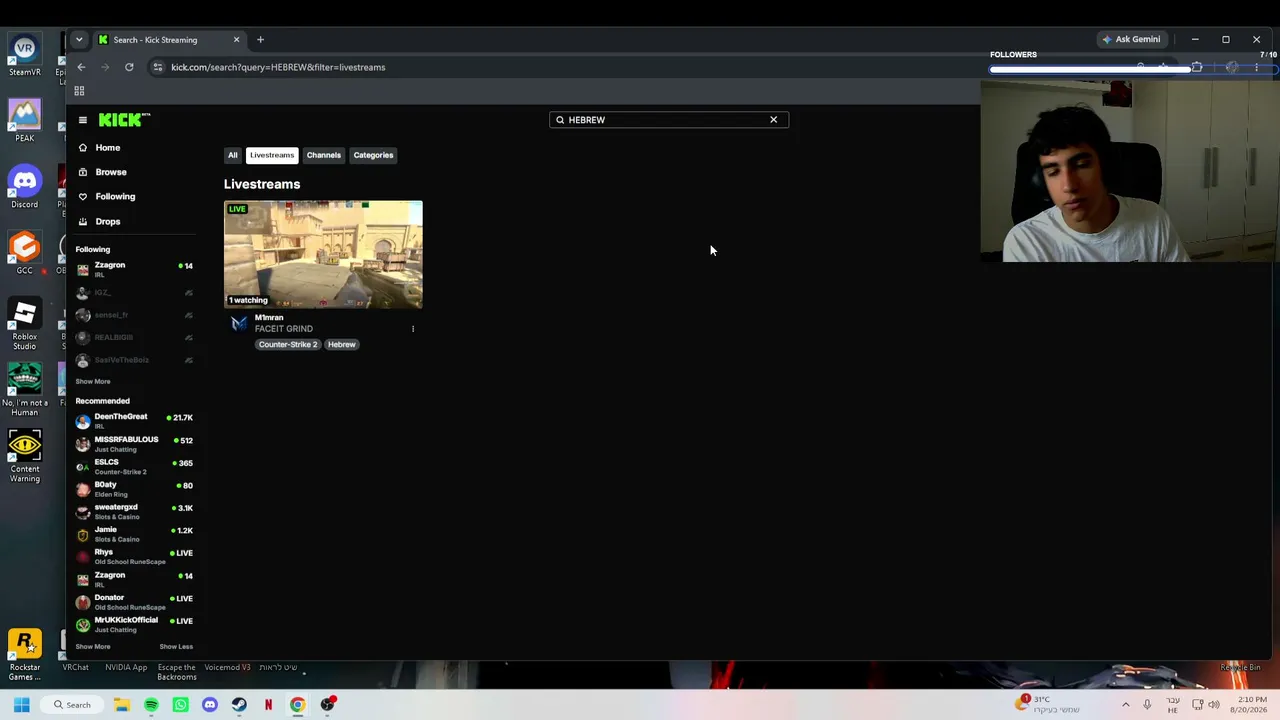Clear the HEBREW search query
The height and width of the screenshot is (720, 1280).
point(773,120)
